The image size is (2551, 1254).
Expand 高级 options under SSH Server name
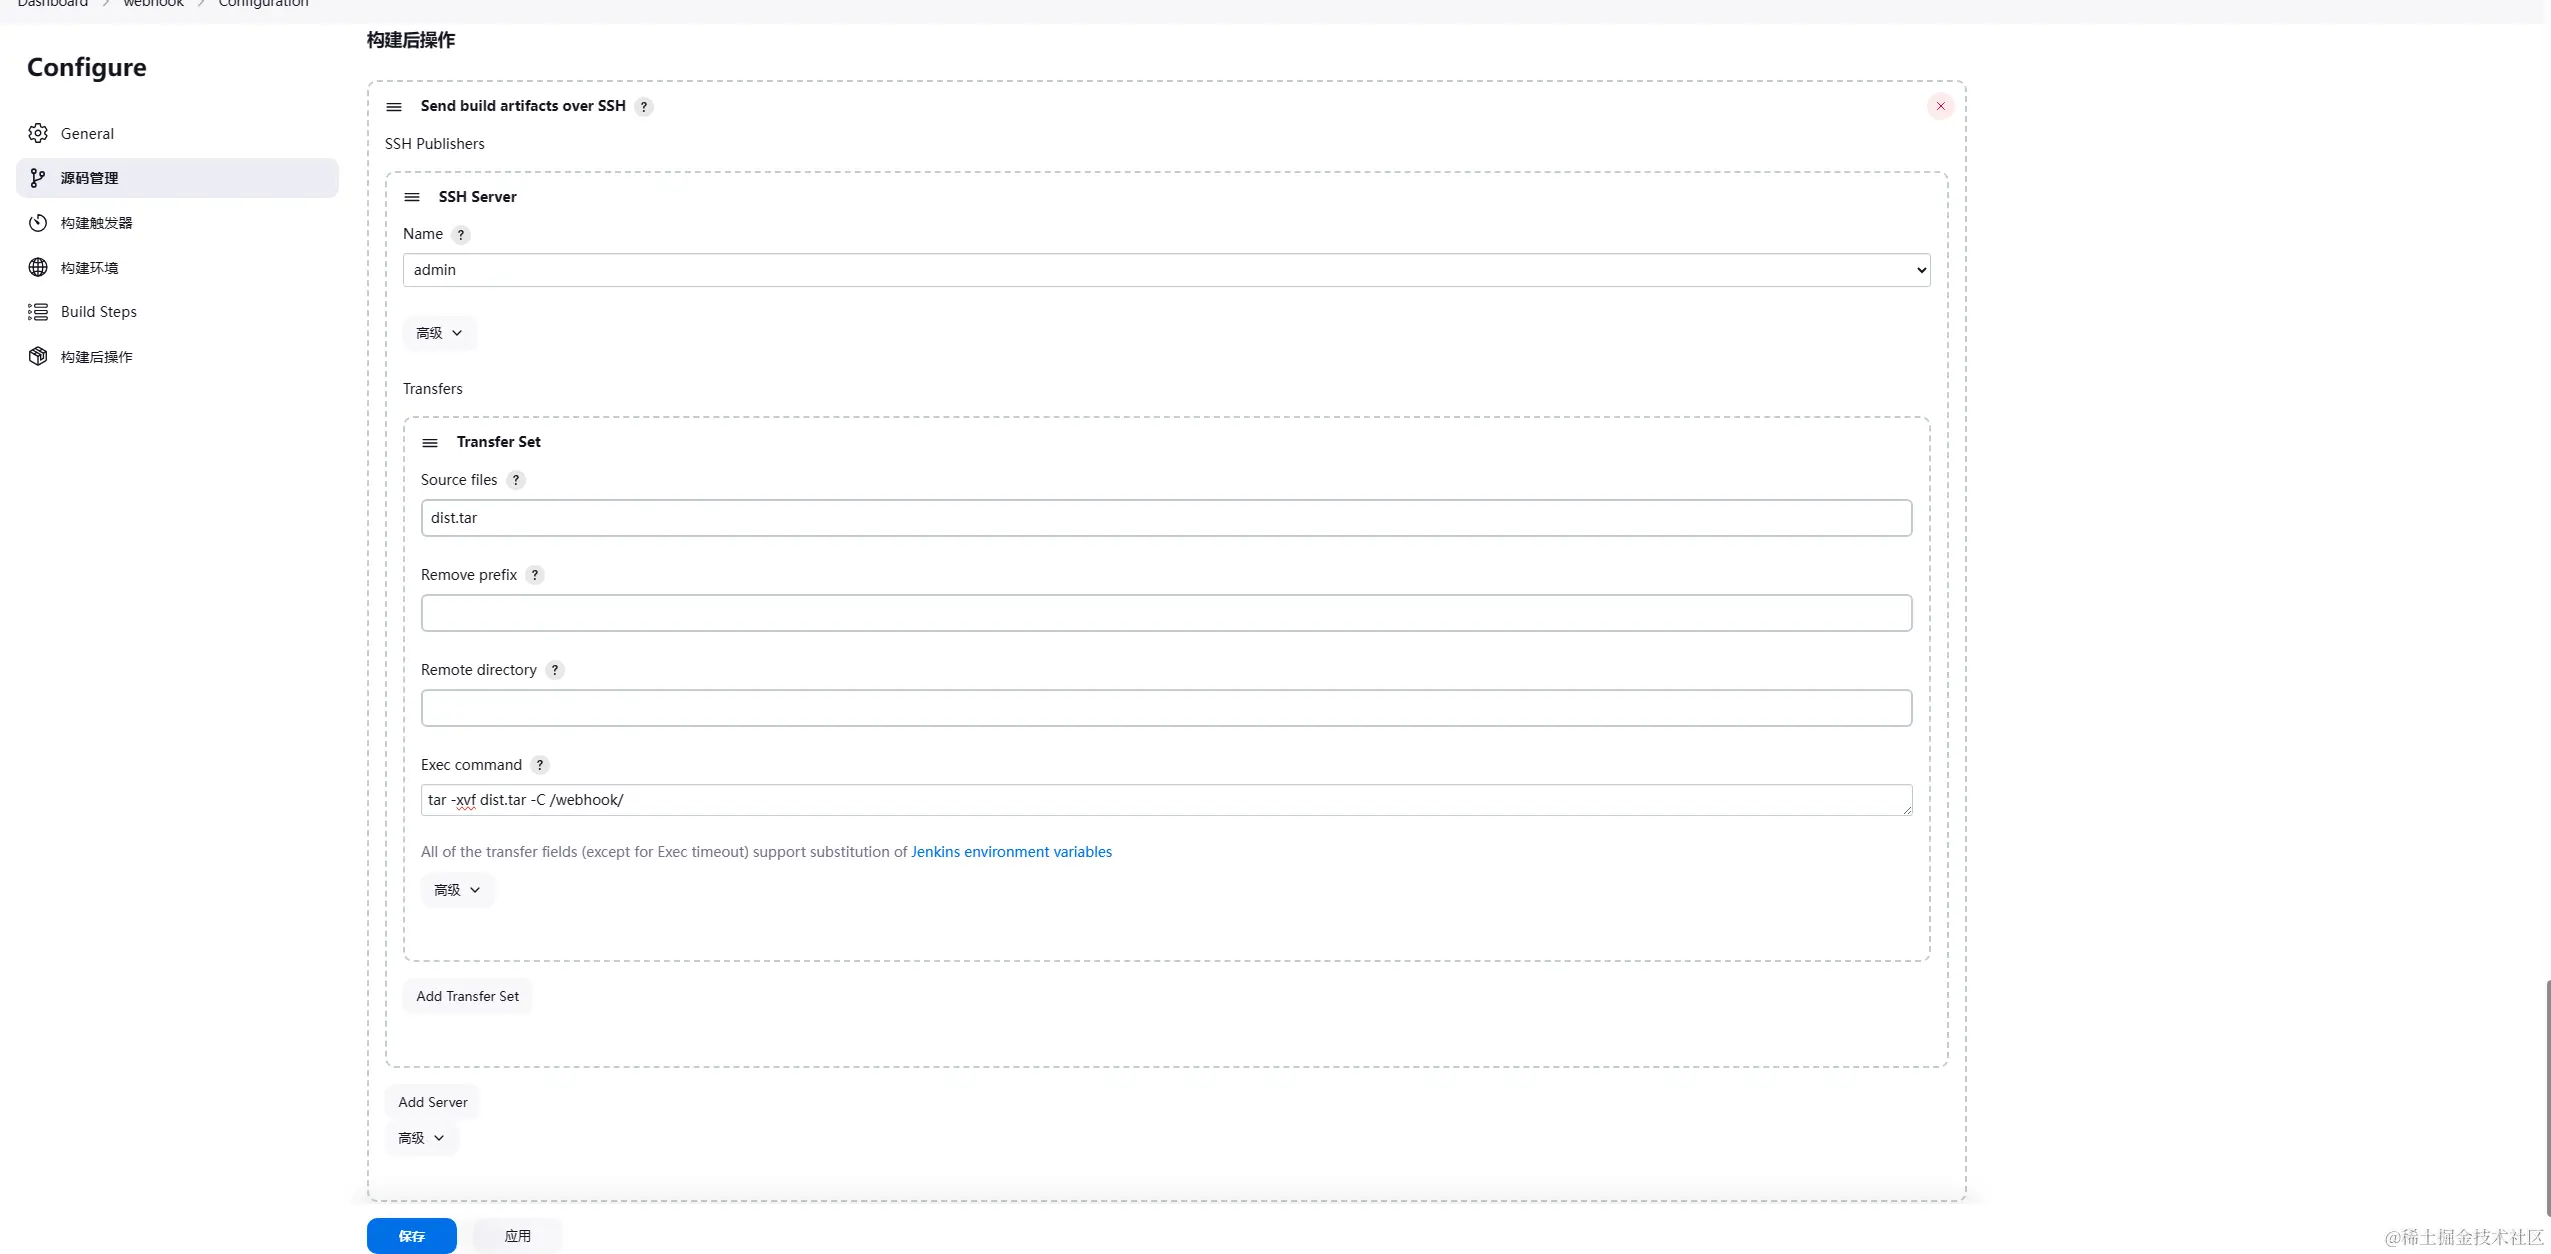(439, 333)
